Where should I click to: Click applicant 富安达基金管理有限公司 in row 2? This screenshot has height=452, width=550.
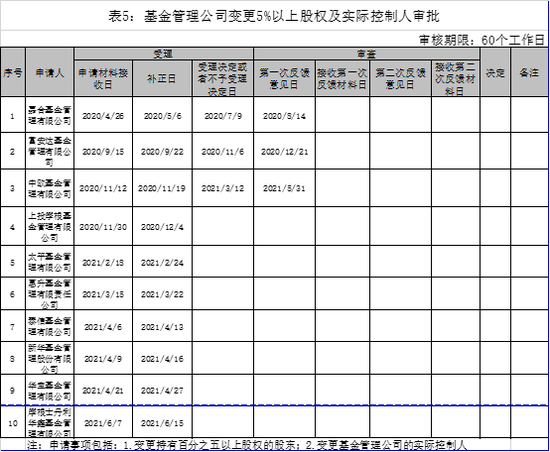(x=49, y=151)
